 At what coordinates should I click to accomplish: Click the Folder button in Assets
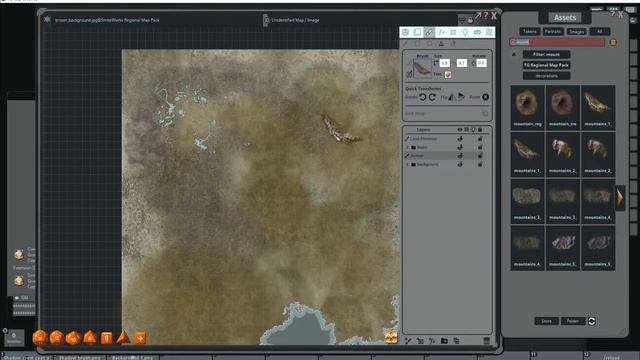573,321
